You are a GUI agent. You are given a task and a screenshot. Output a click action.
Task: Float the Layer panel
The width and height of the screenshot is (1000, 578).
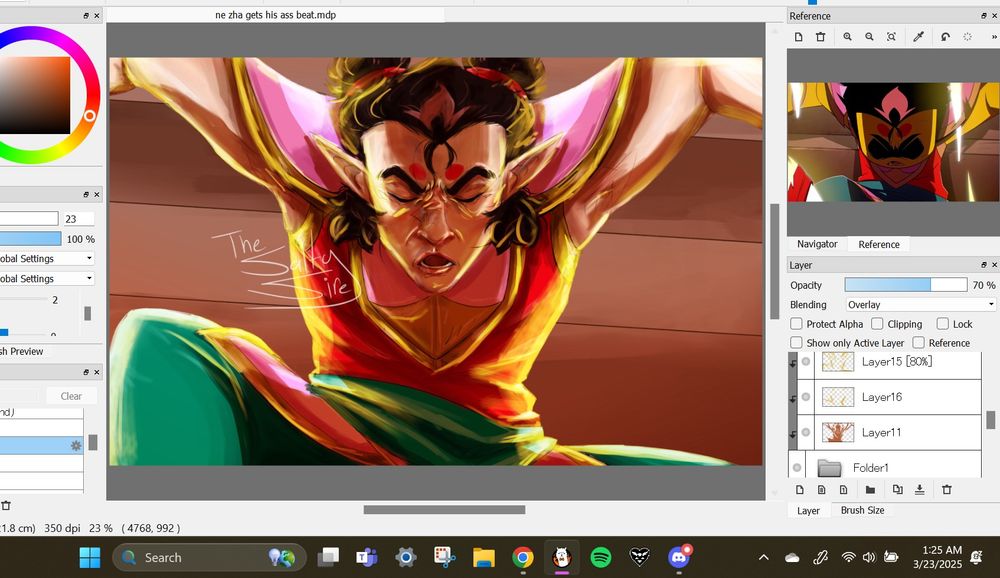(x=984, y=265)
